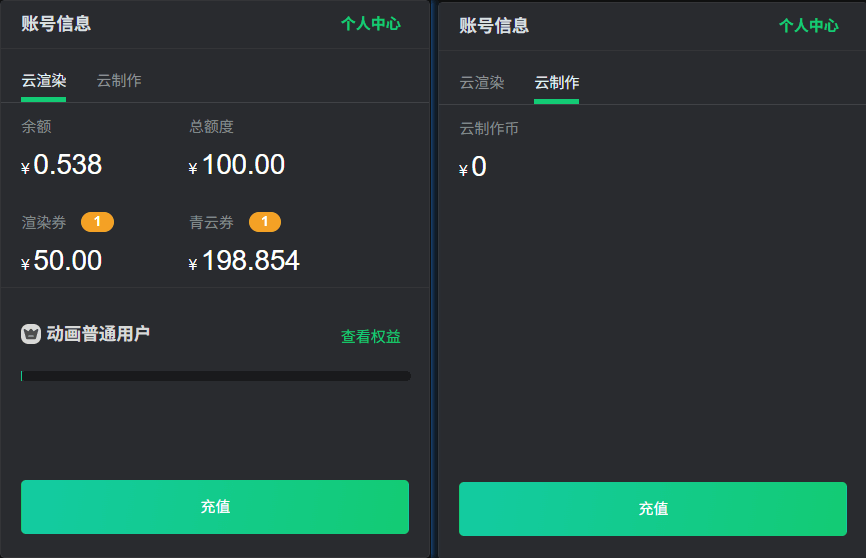The image size is (866, 558).
Task: Click the 充值 button in left panel
Action: tap(215, 507)
